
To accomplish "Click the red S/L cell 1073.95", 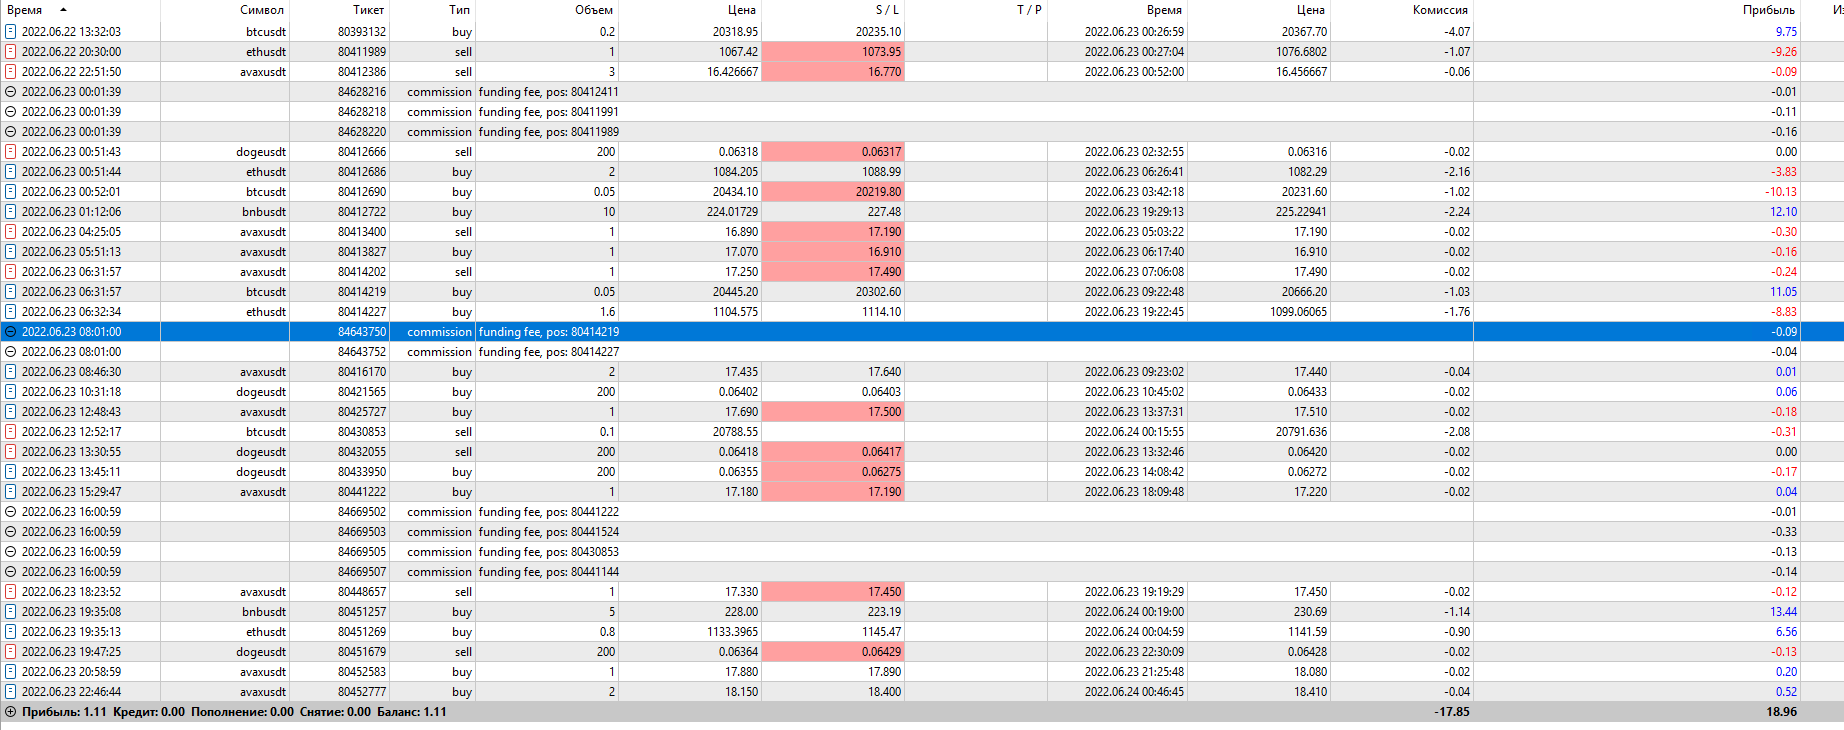I will click(x=833, y=52).
